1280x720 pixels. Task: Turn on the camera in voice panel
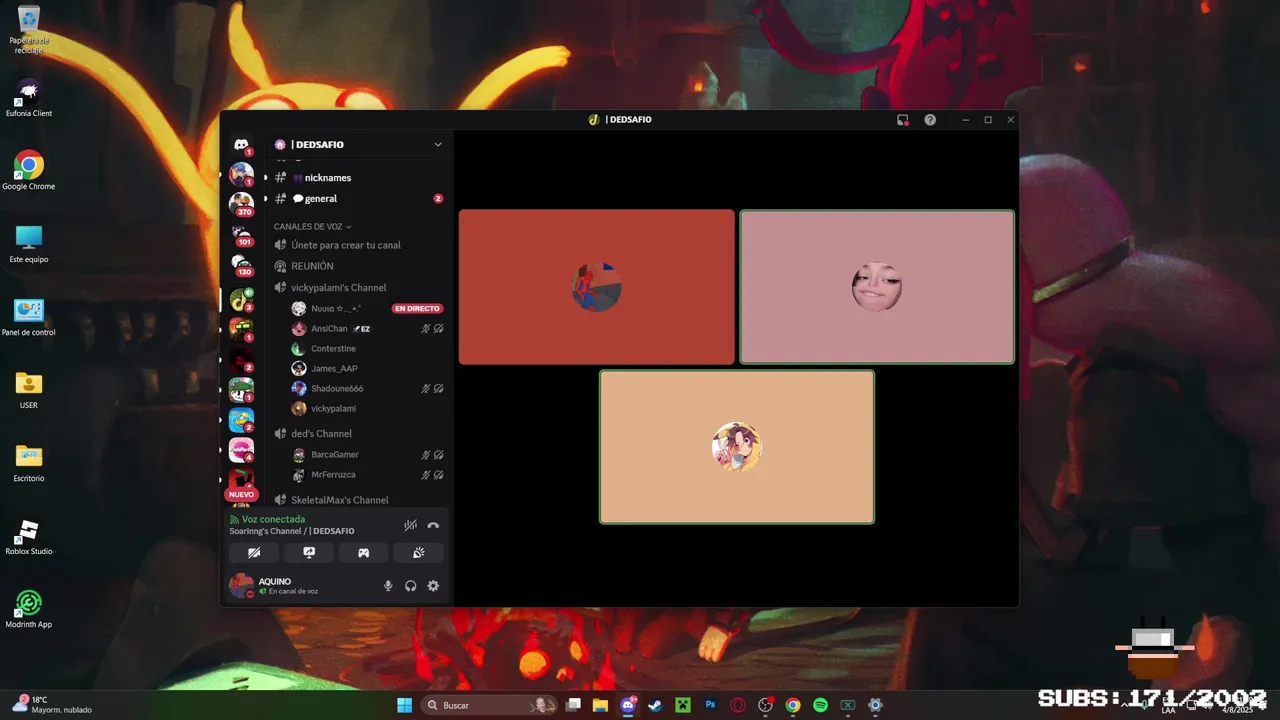tap(254, 552)
